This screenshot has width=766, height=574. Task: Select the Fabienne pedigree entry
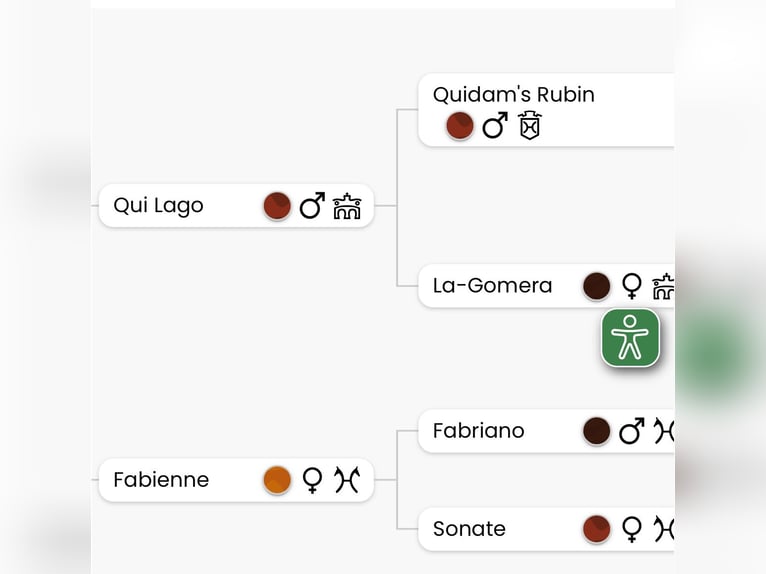161,480
